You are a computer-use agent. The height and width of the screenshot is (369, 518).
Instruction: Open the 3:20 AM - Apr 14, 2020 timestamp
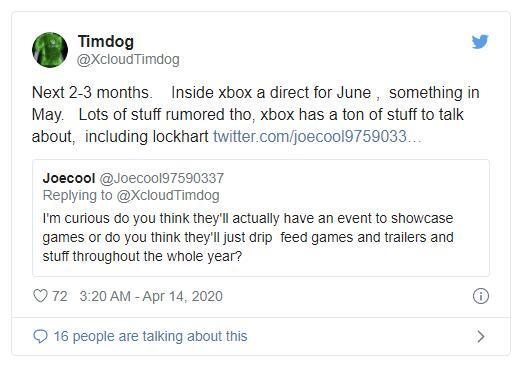pos(151,296)
